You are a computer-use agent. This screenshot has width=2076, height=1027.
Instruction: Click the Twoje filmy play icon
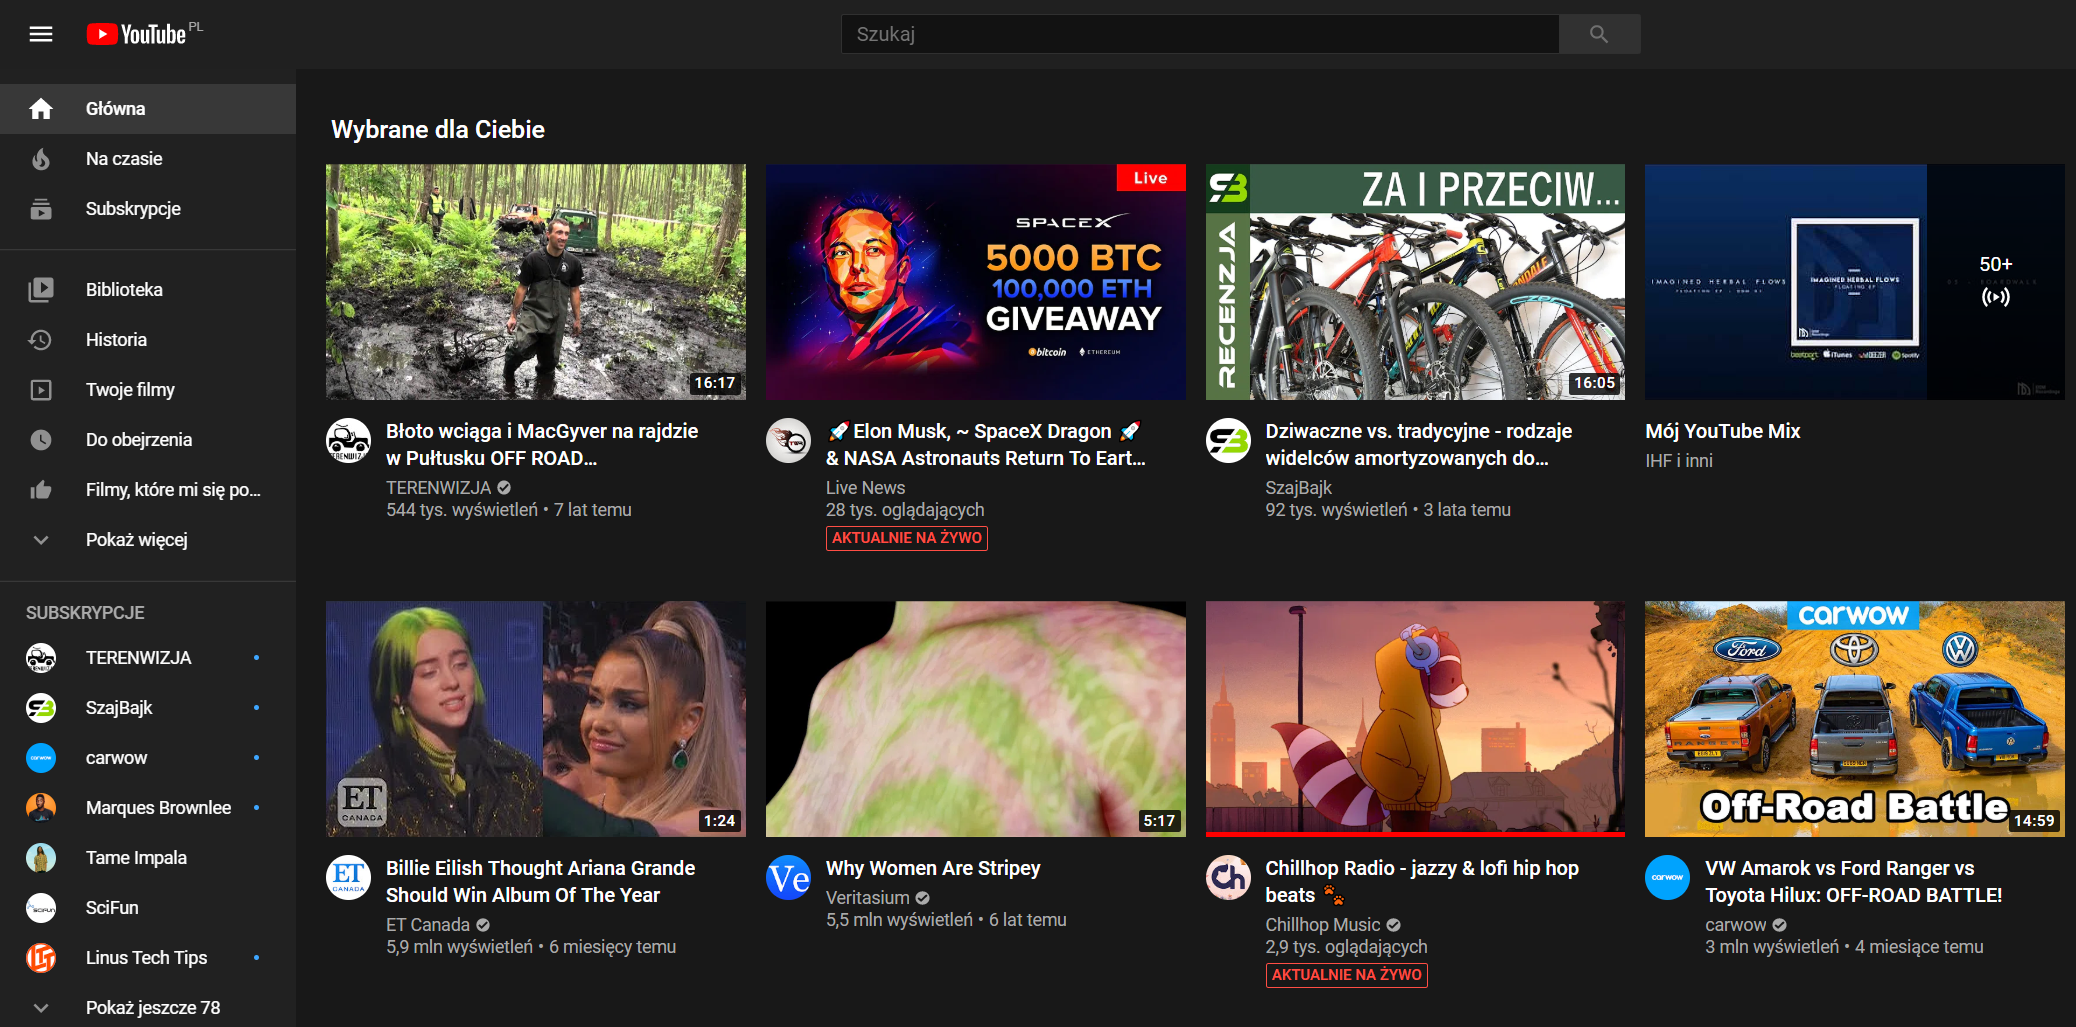coord(41,390)
